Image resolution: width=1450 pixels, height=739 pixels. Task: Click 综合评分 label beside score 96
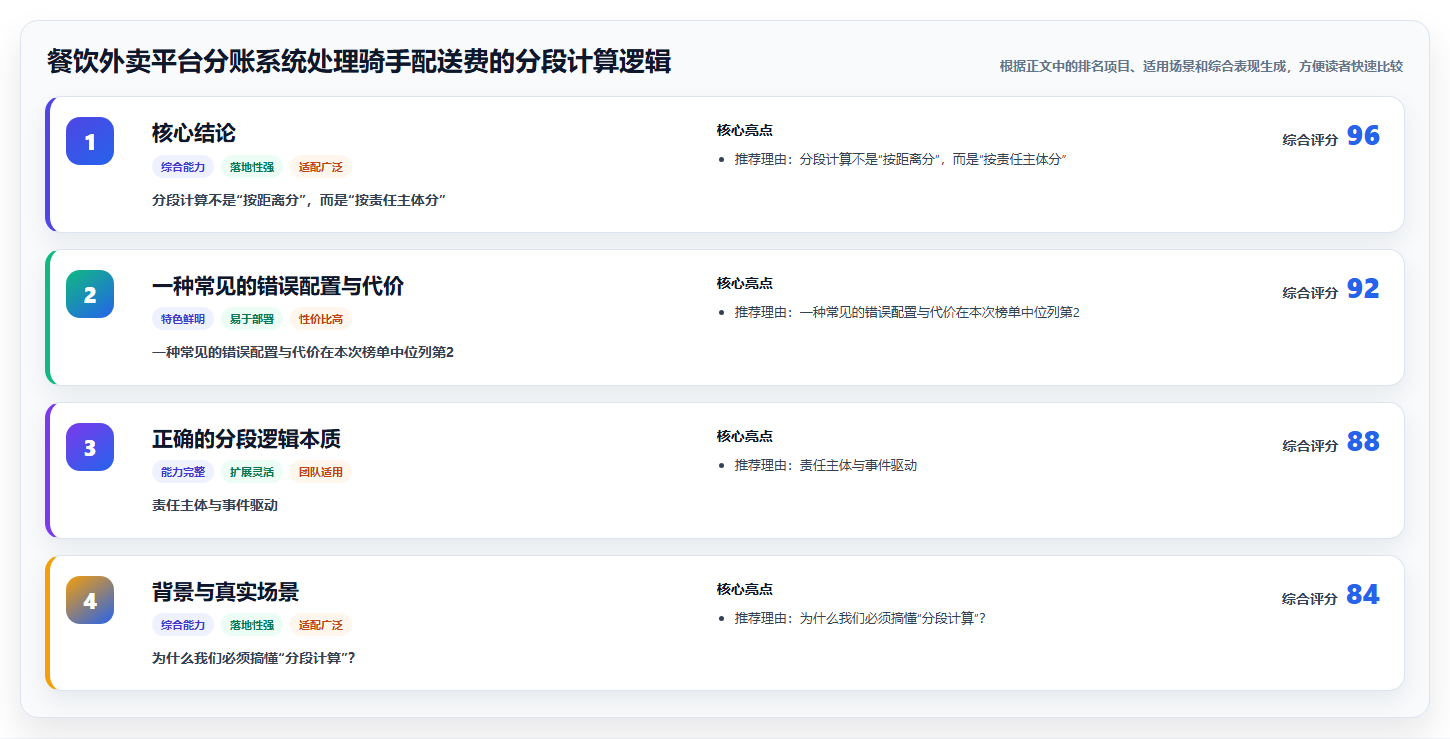(1310, 140)
